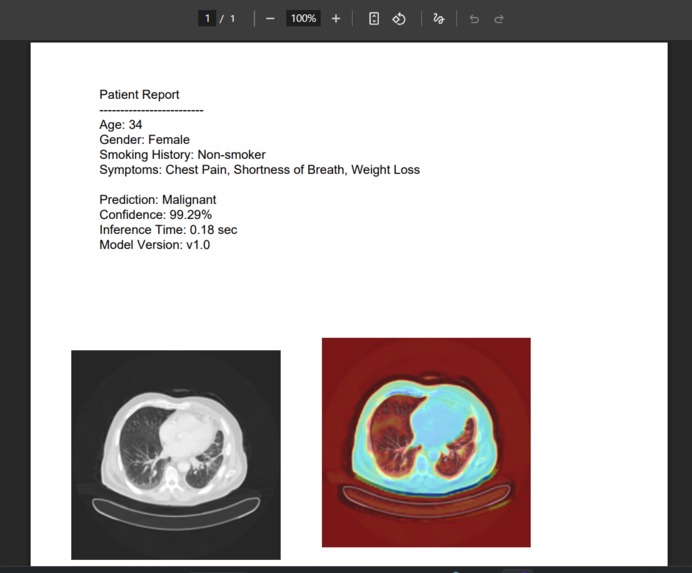
Task: Select the 'Smoking History: Non-smoker' line
Action: (182, 155)
